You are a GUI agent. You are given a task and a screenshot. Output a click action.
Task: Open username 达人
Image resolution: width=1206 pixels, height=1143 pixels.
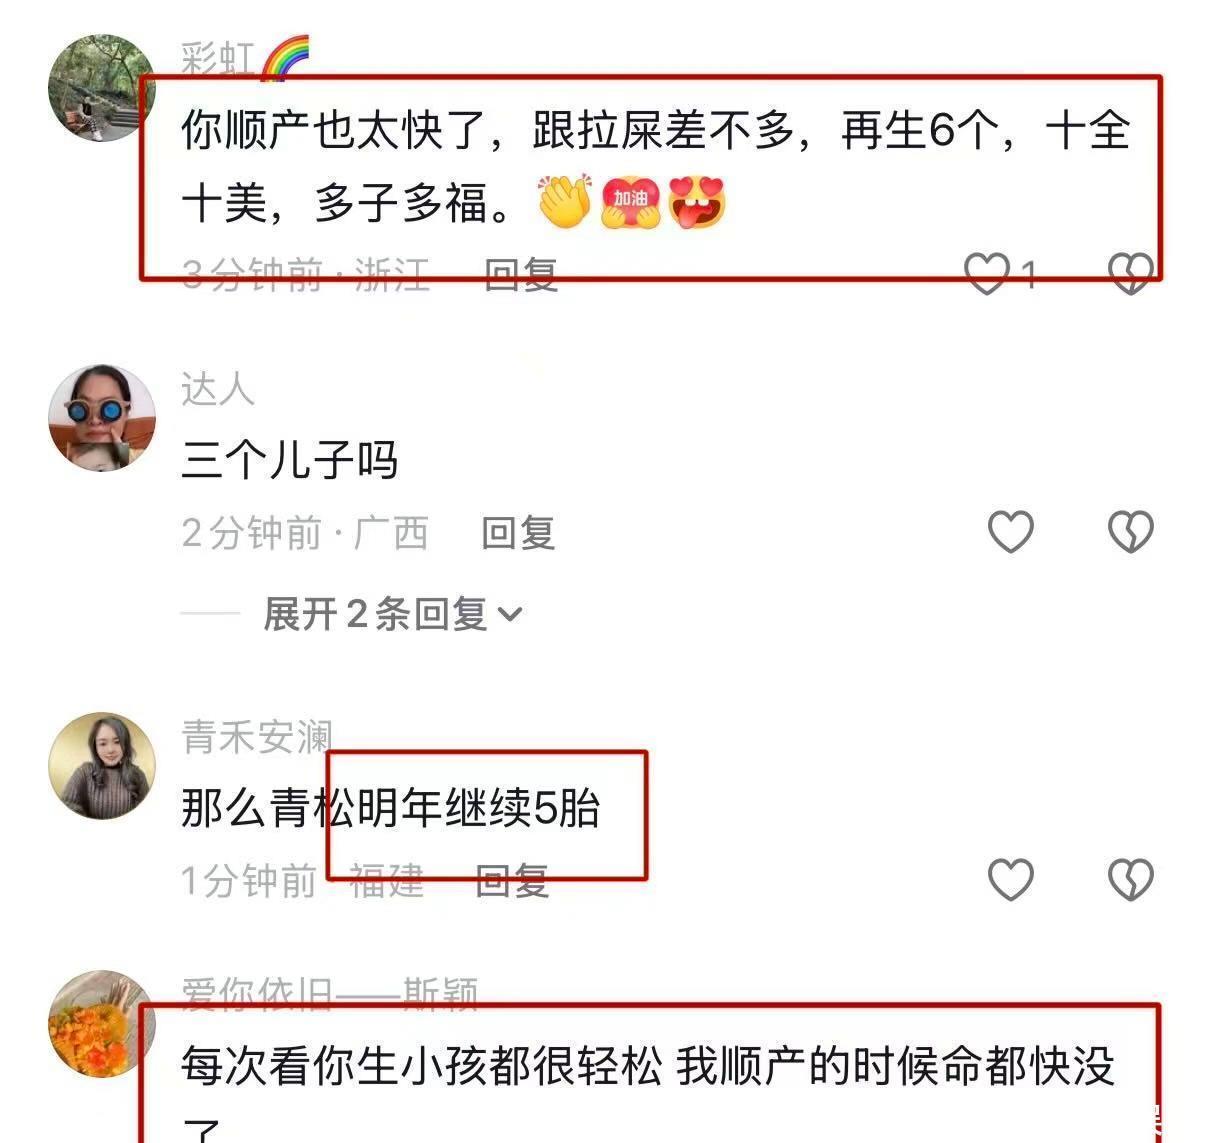218,389
